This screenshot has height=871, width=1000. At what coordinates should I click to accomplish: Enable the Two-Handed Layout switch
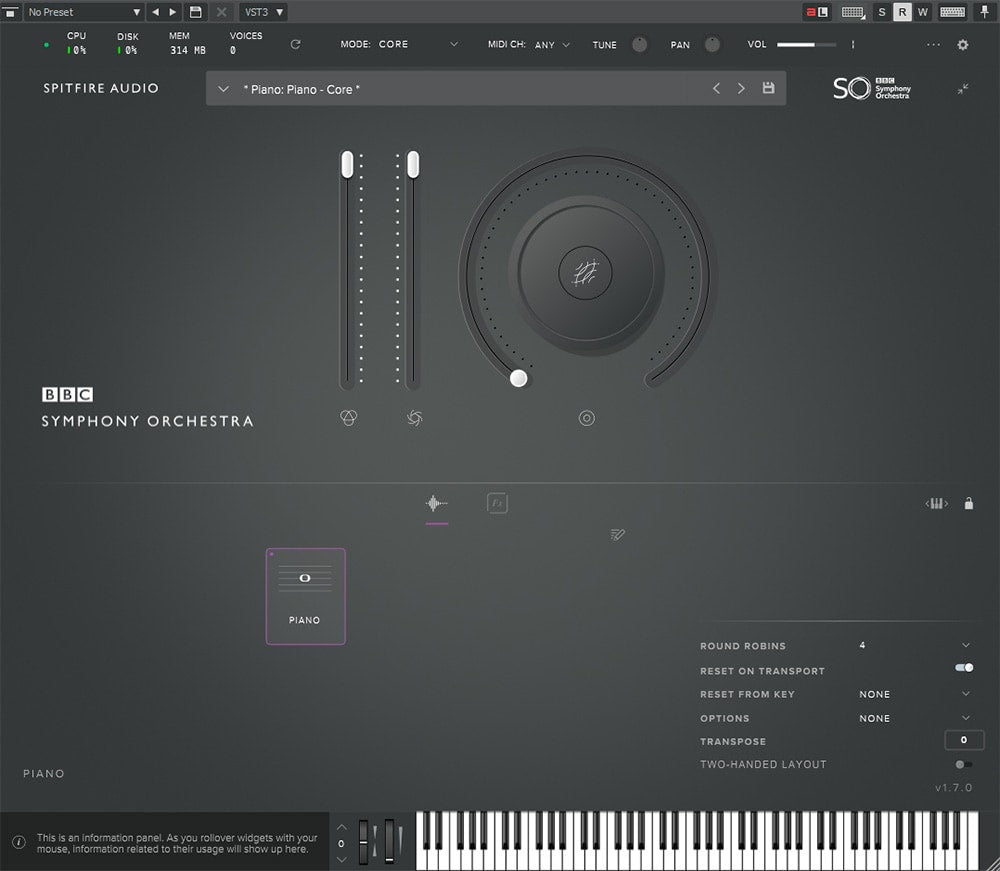point(963,765)
